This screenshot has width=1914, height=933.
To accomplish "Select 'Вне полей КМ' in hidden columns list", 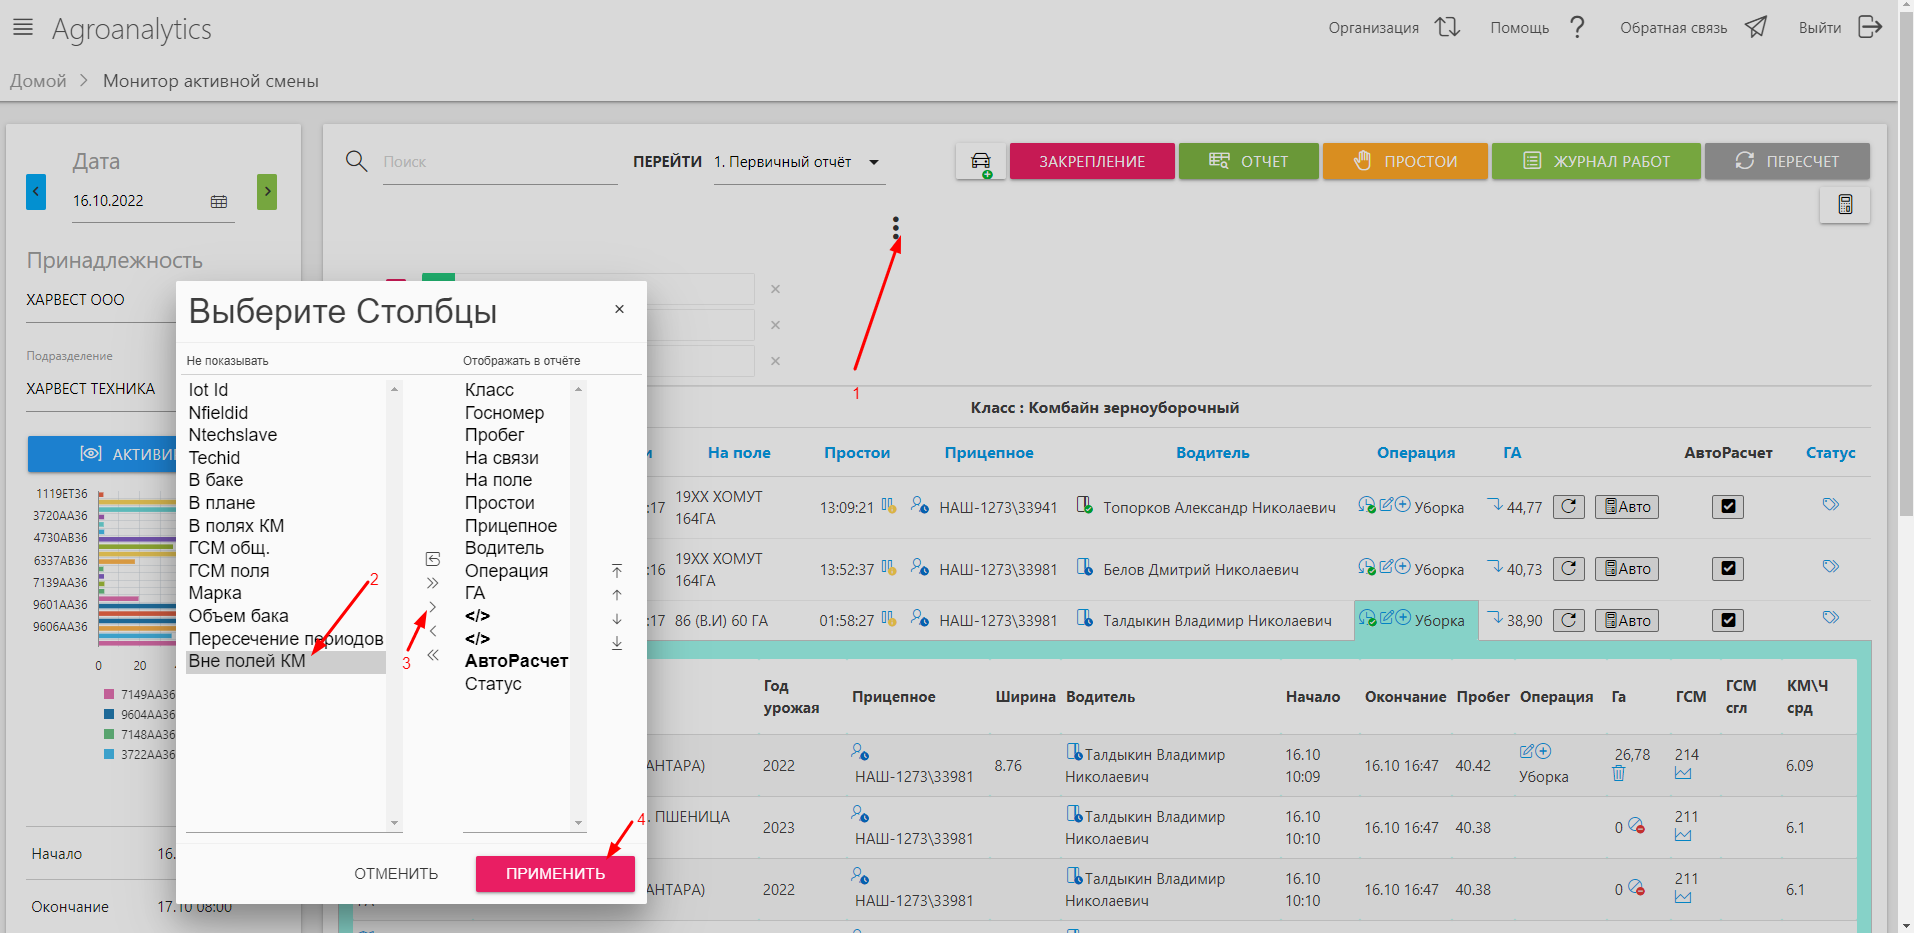I will [x=247, y=661].
